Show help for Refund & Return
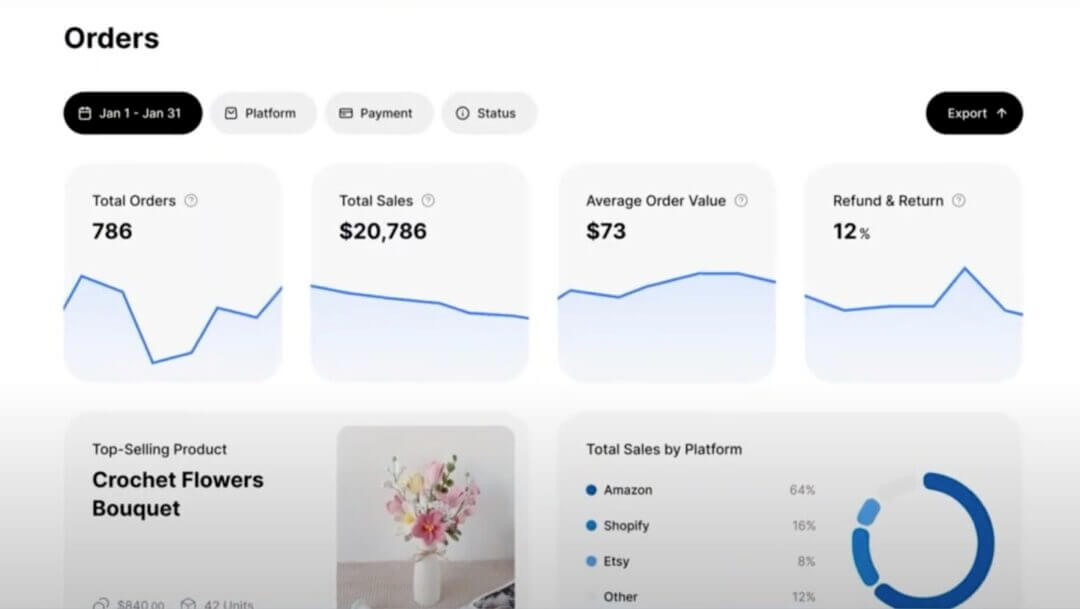Image resolution: width=1080 pixels, height=609 pixels. (959, 200)
